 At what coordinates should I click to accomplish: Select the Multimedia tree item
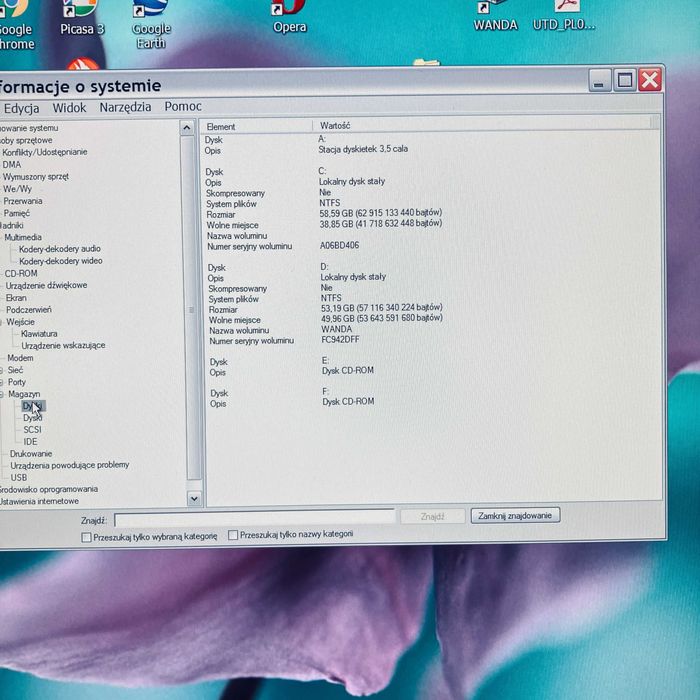pyautogui.click(x=23, y=238)
